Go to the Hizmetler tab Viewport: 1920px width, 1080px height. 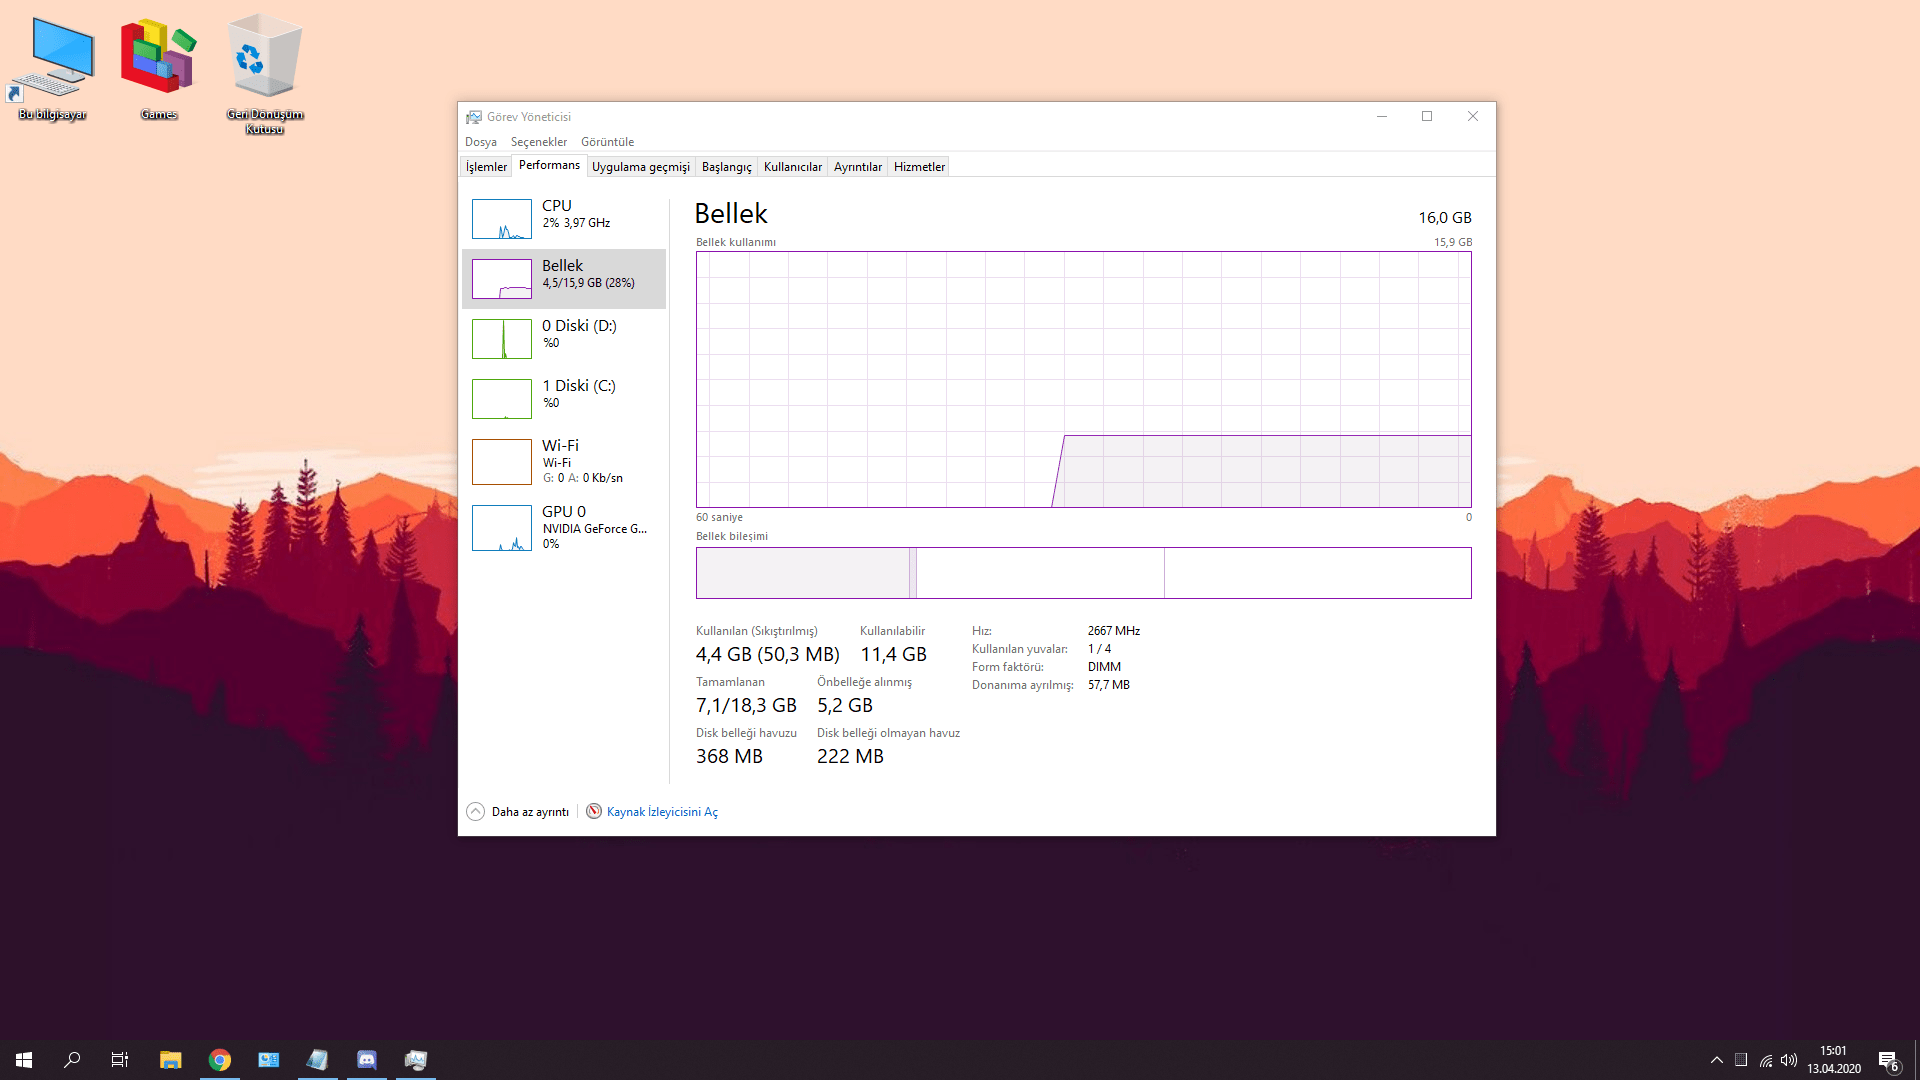click(x=919, y=167)
